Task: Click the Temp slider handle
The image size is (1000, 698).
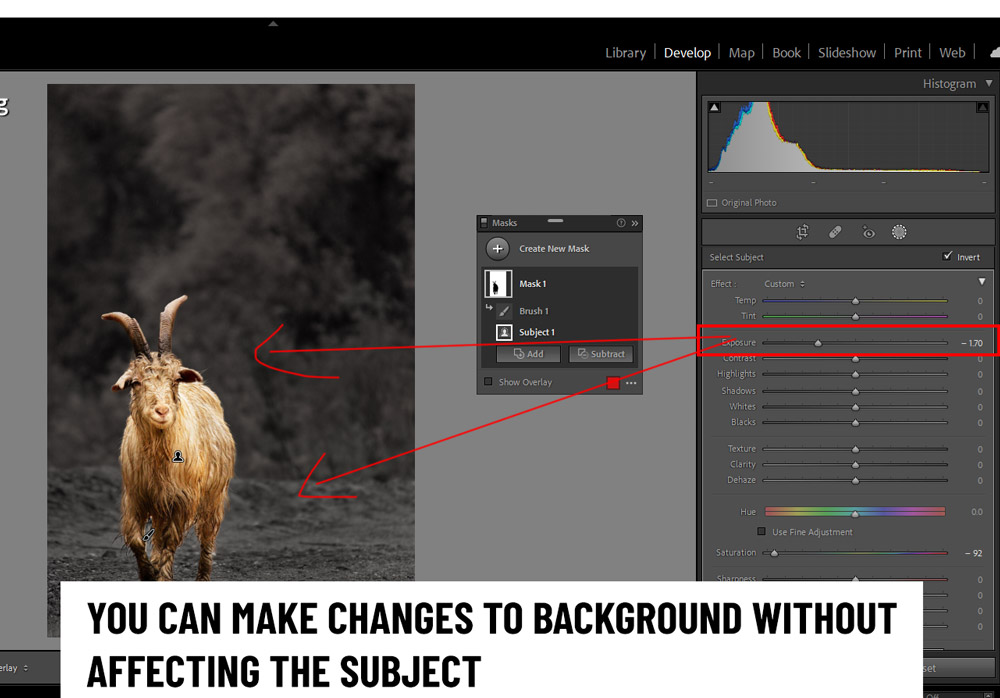Action: [x=855, y=301]
